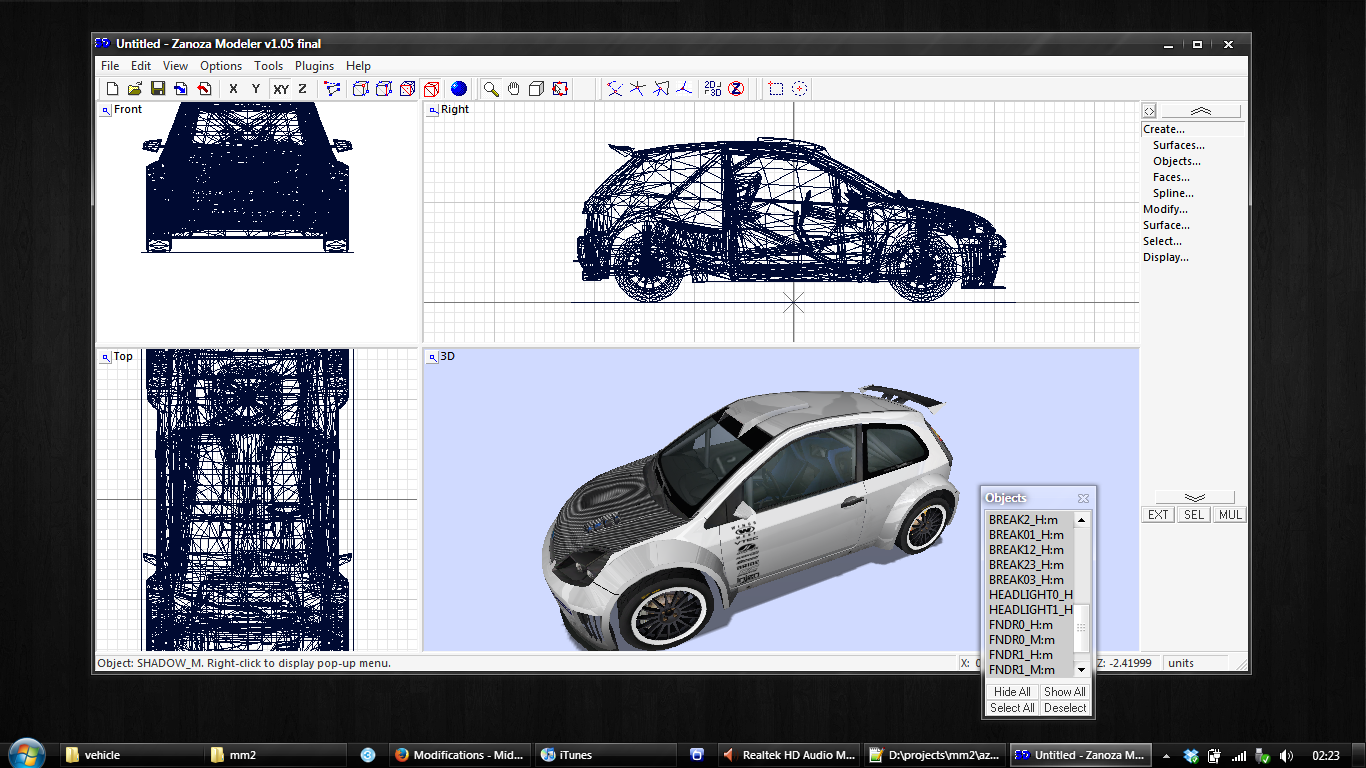Click the Objects list scrollbar thumb

tap(1081, 628)
